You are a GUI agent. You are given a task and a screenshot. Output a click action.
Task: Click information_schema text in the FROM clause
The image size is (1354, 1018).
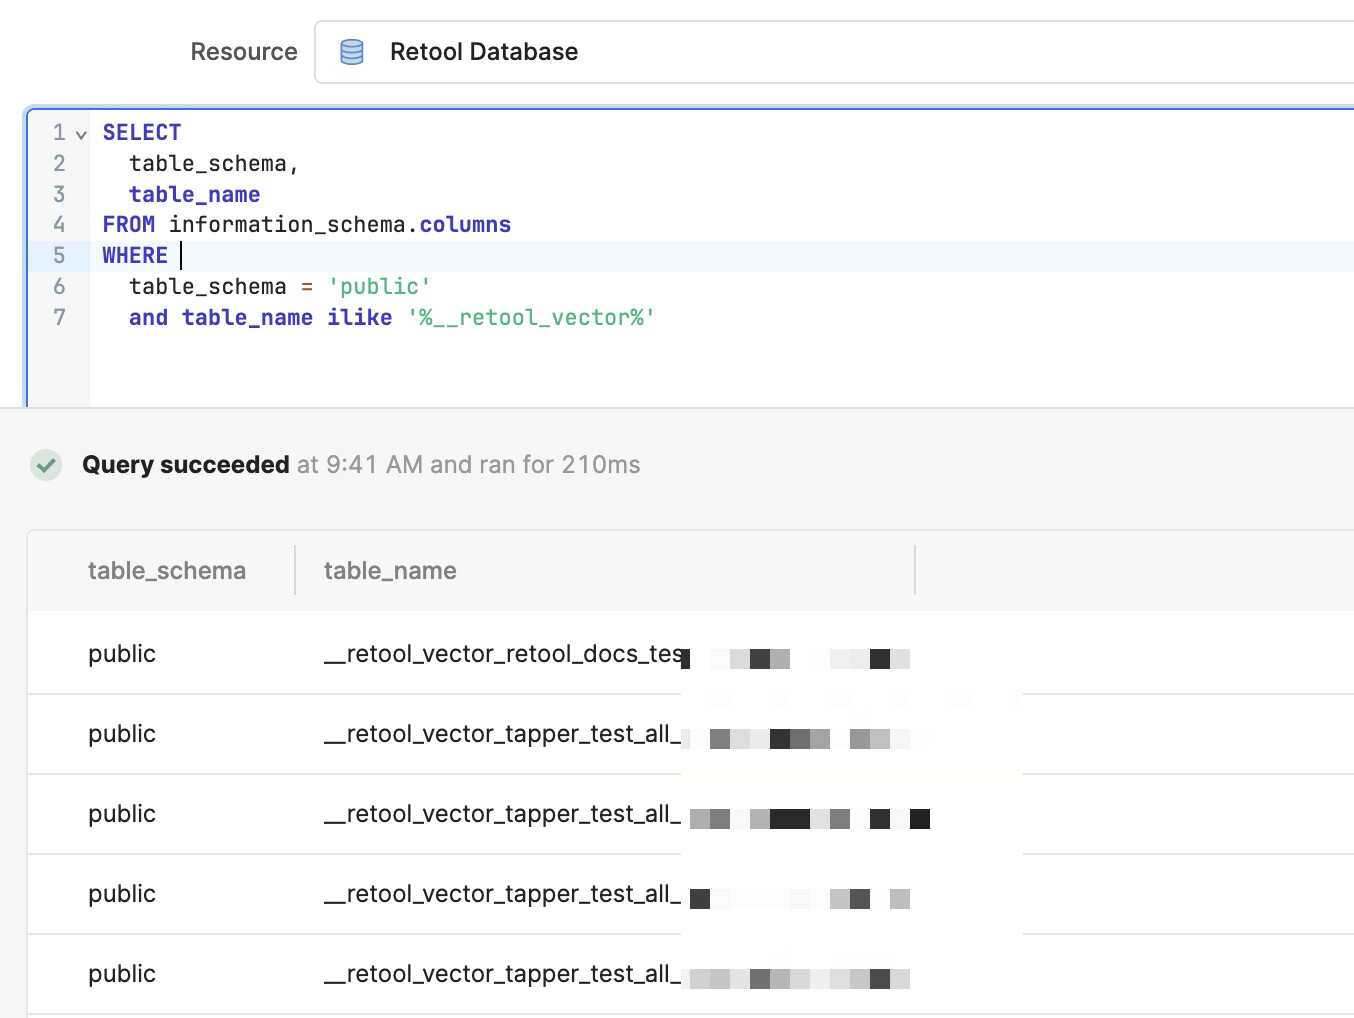tap(287, 225)
